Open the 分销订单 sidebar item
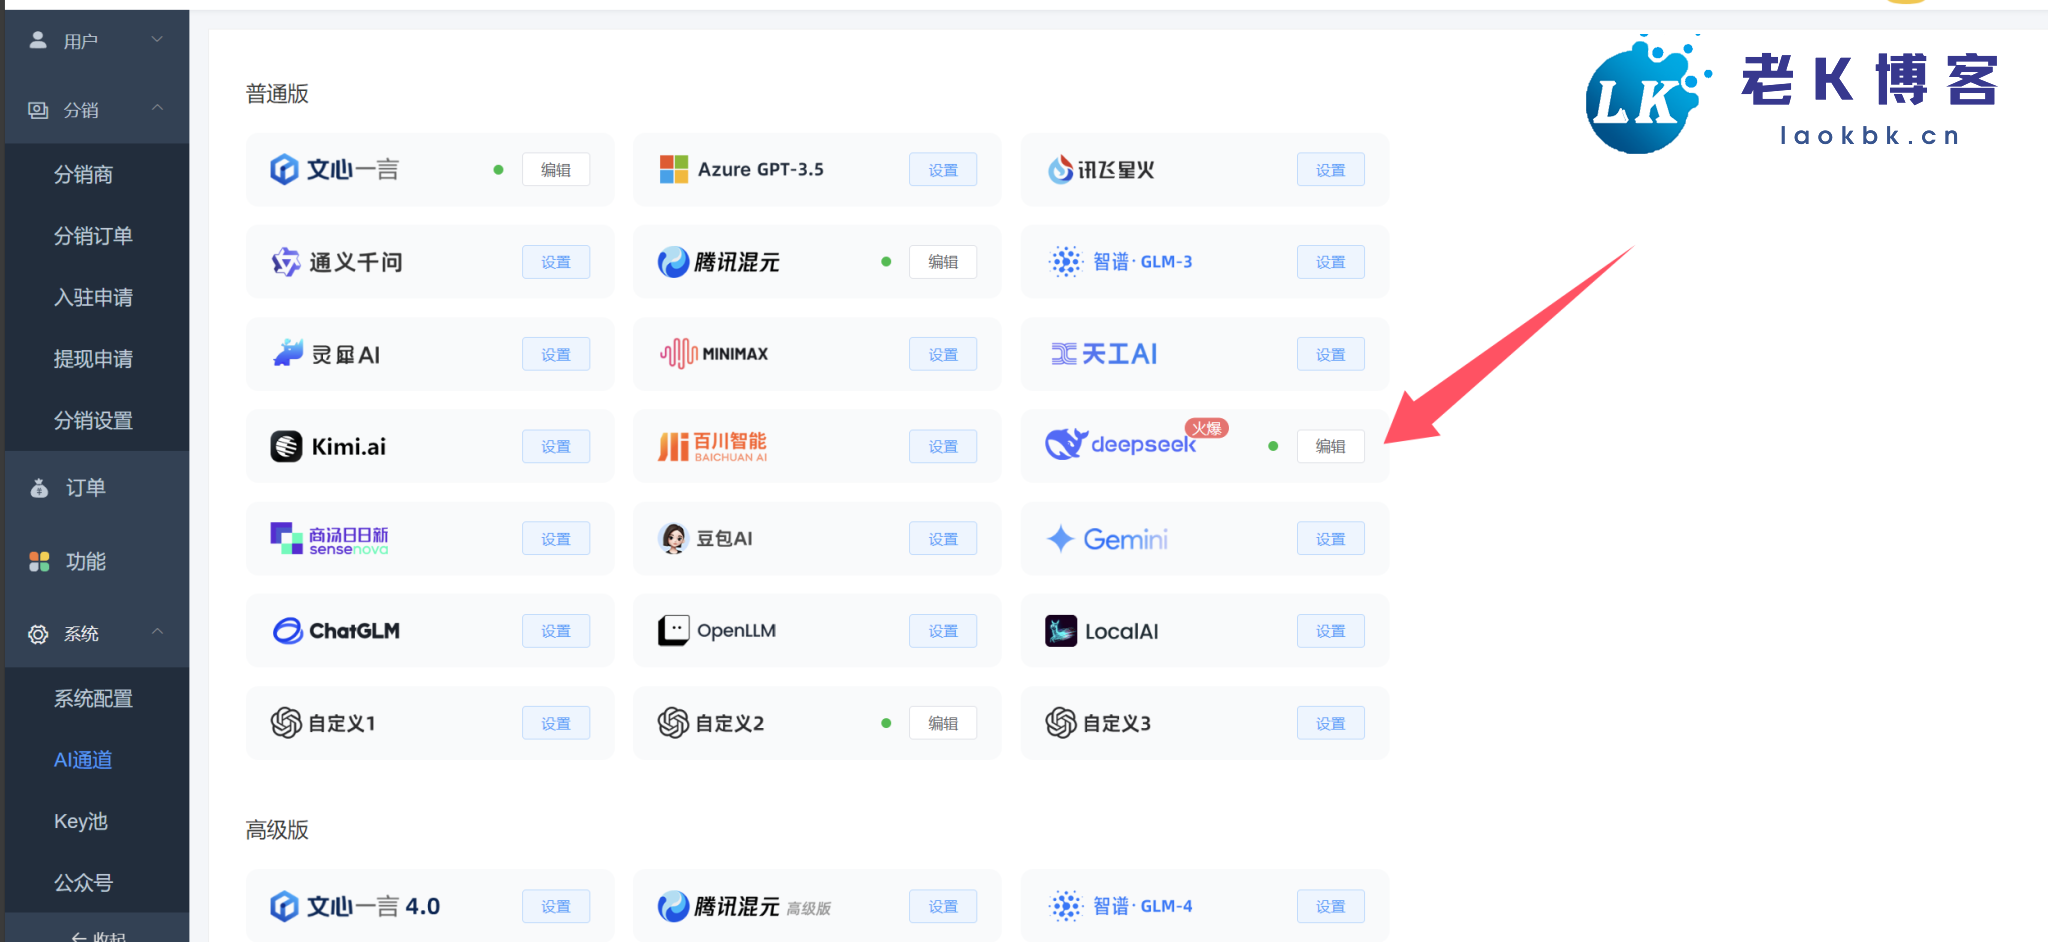The width and height of the screenshot is (2048, 942). coord(93,236)
